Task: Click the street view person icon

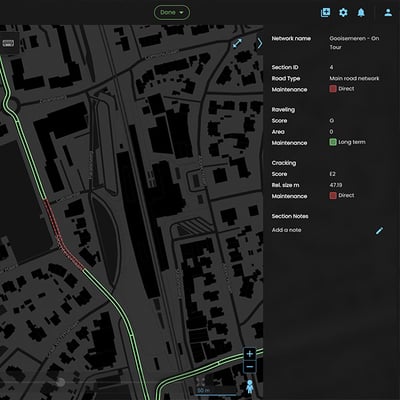Action: click(250, 387)
